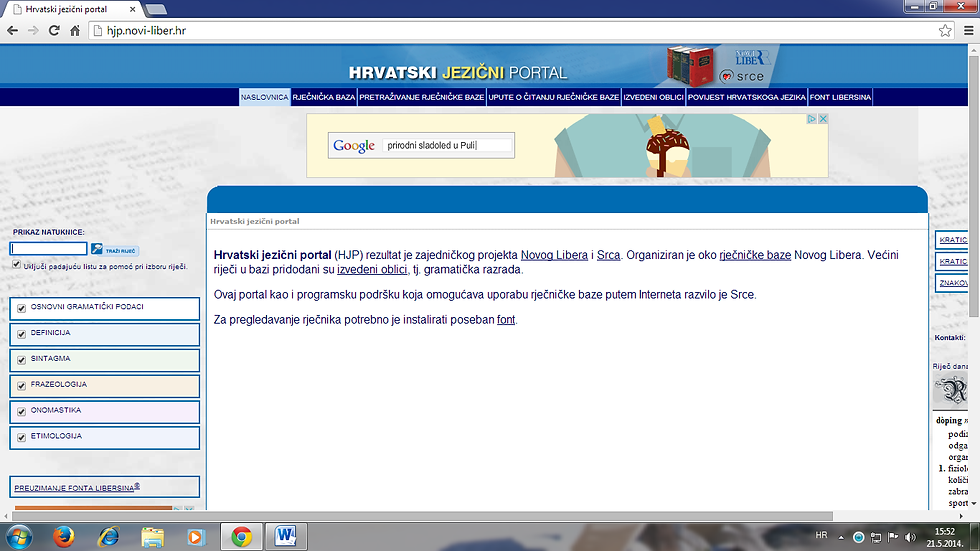Click the Riječ dana ornament image
Viewport: 980px width, 551px height.
coord(951,391)
